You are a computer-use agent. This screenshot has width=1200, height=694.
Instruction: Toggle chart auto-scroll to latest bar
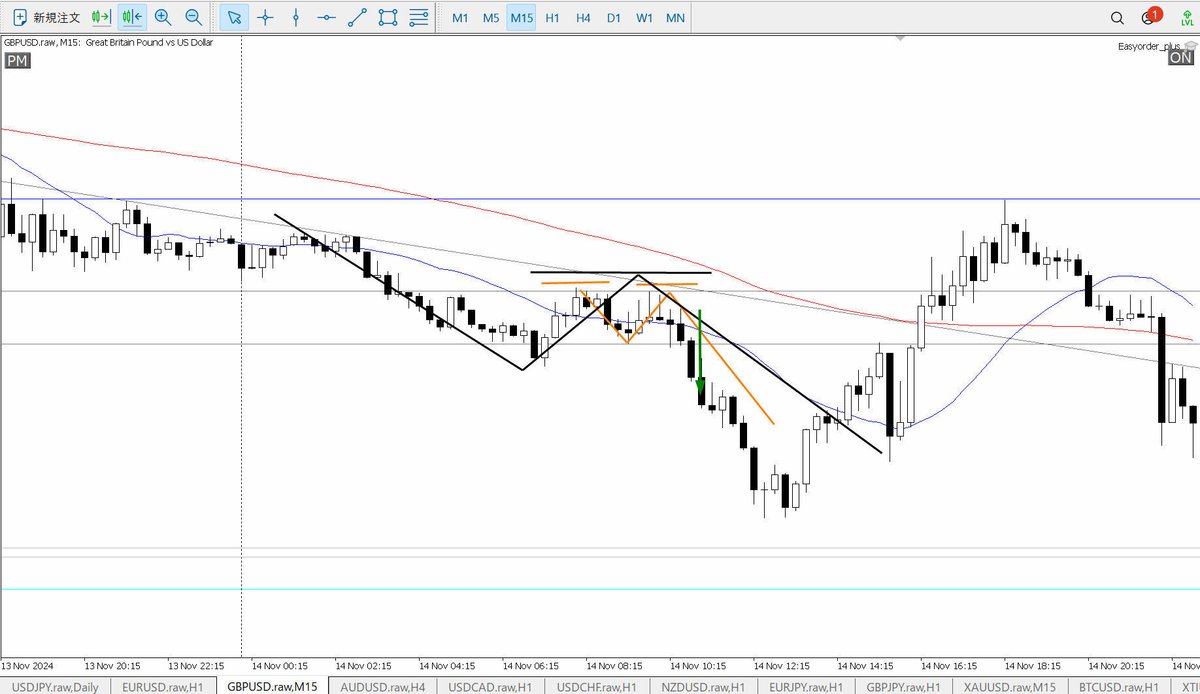[131, 17]
